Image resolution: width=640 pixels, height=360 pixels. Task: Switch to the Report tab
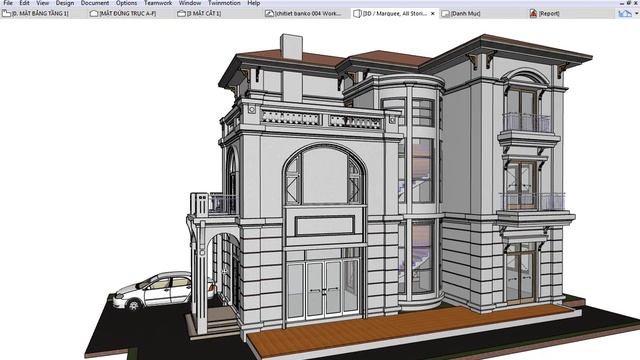pyautogui.click(x=549, y=13)
